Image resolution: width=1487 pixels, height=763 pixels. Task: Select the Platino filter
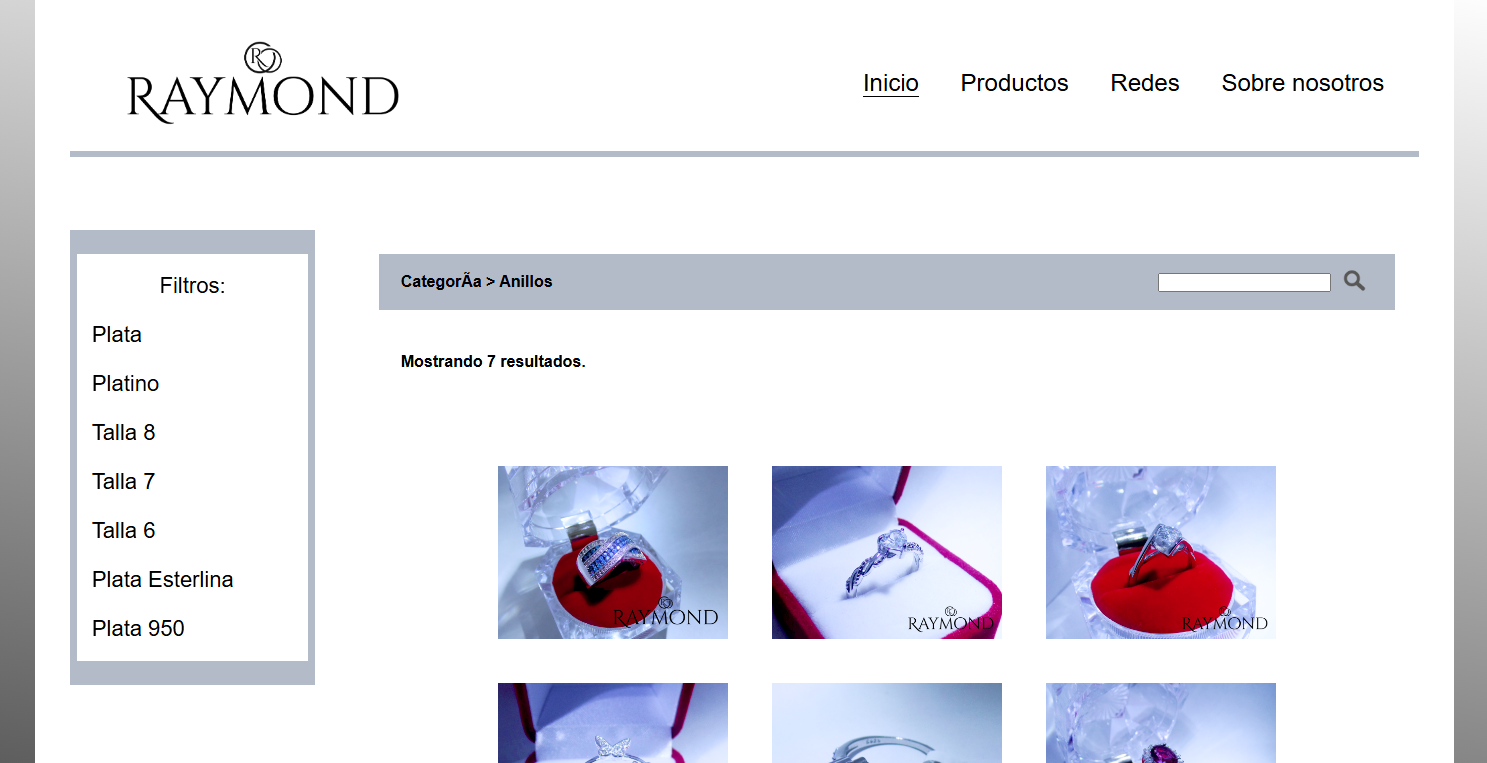coord(125,384)
